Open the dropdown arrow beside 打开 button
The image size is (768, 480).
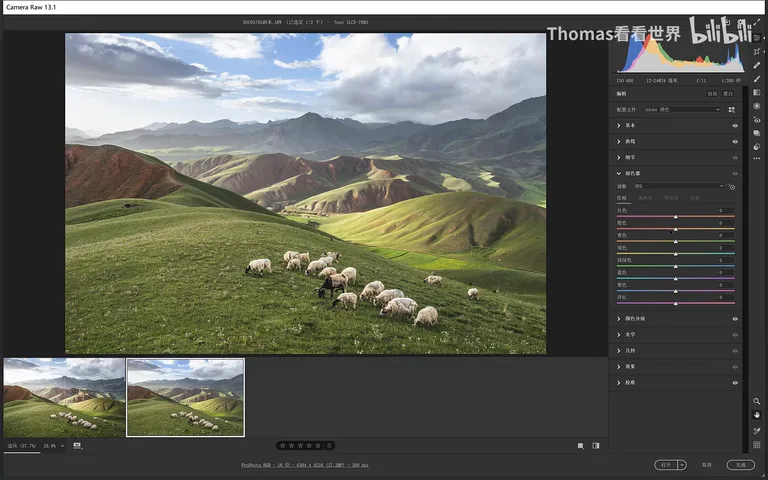682,465
